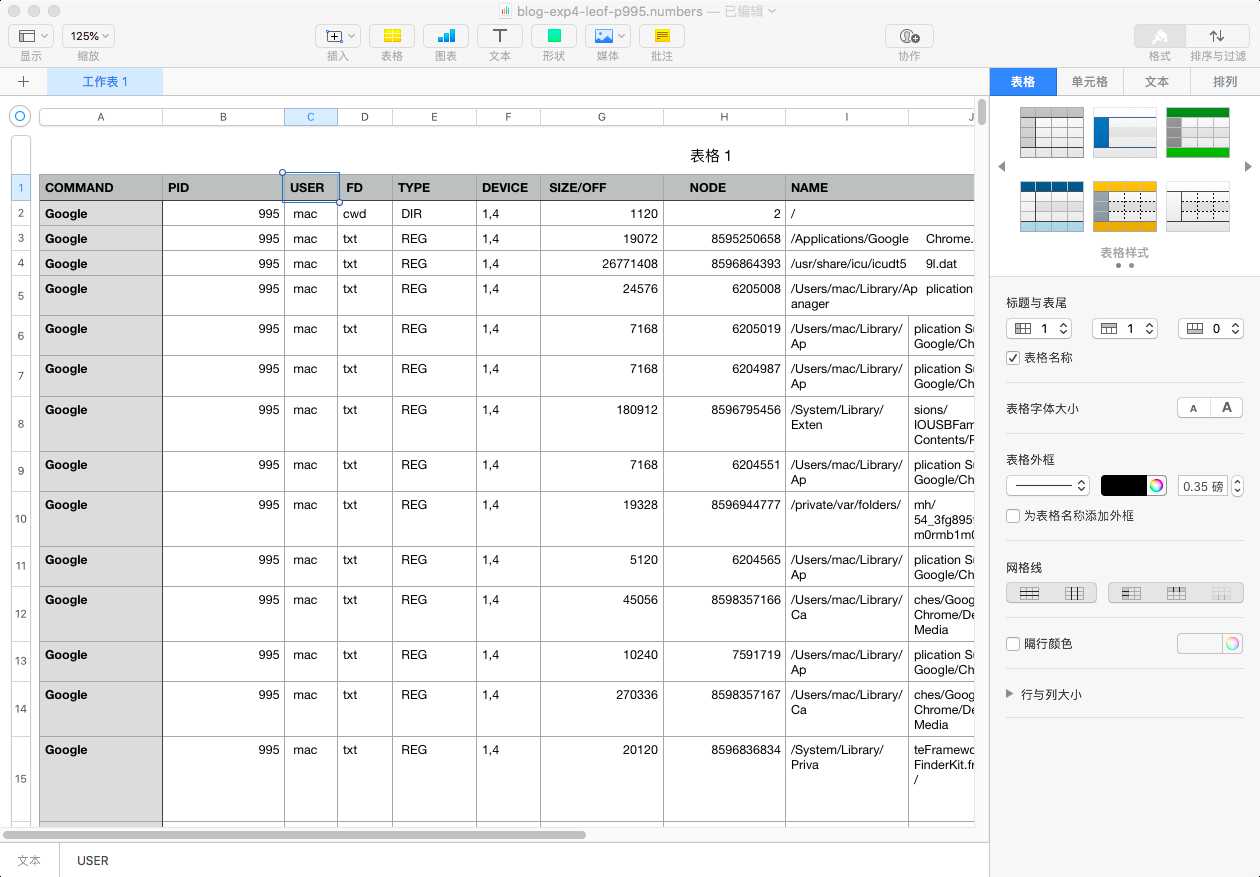The image size is (1260, 877).
Task: Click the 形状 shape toolbar icon
Action: [554, 36]
